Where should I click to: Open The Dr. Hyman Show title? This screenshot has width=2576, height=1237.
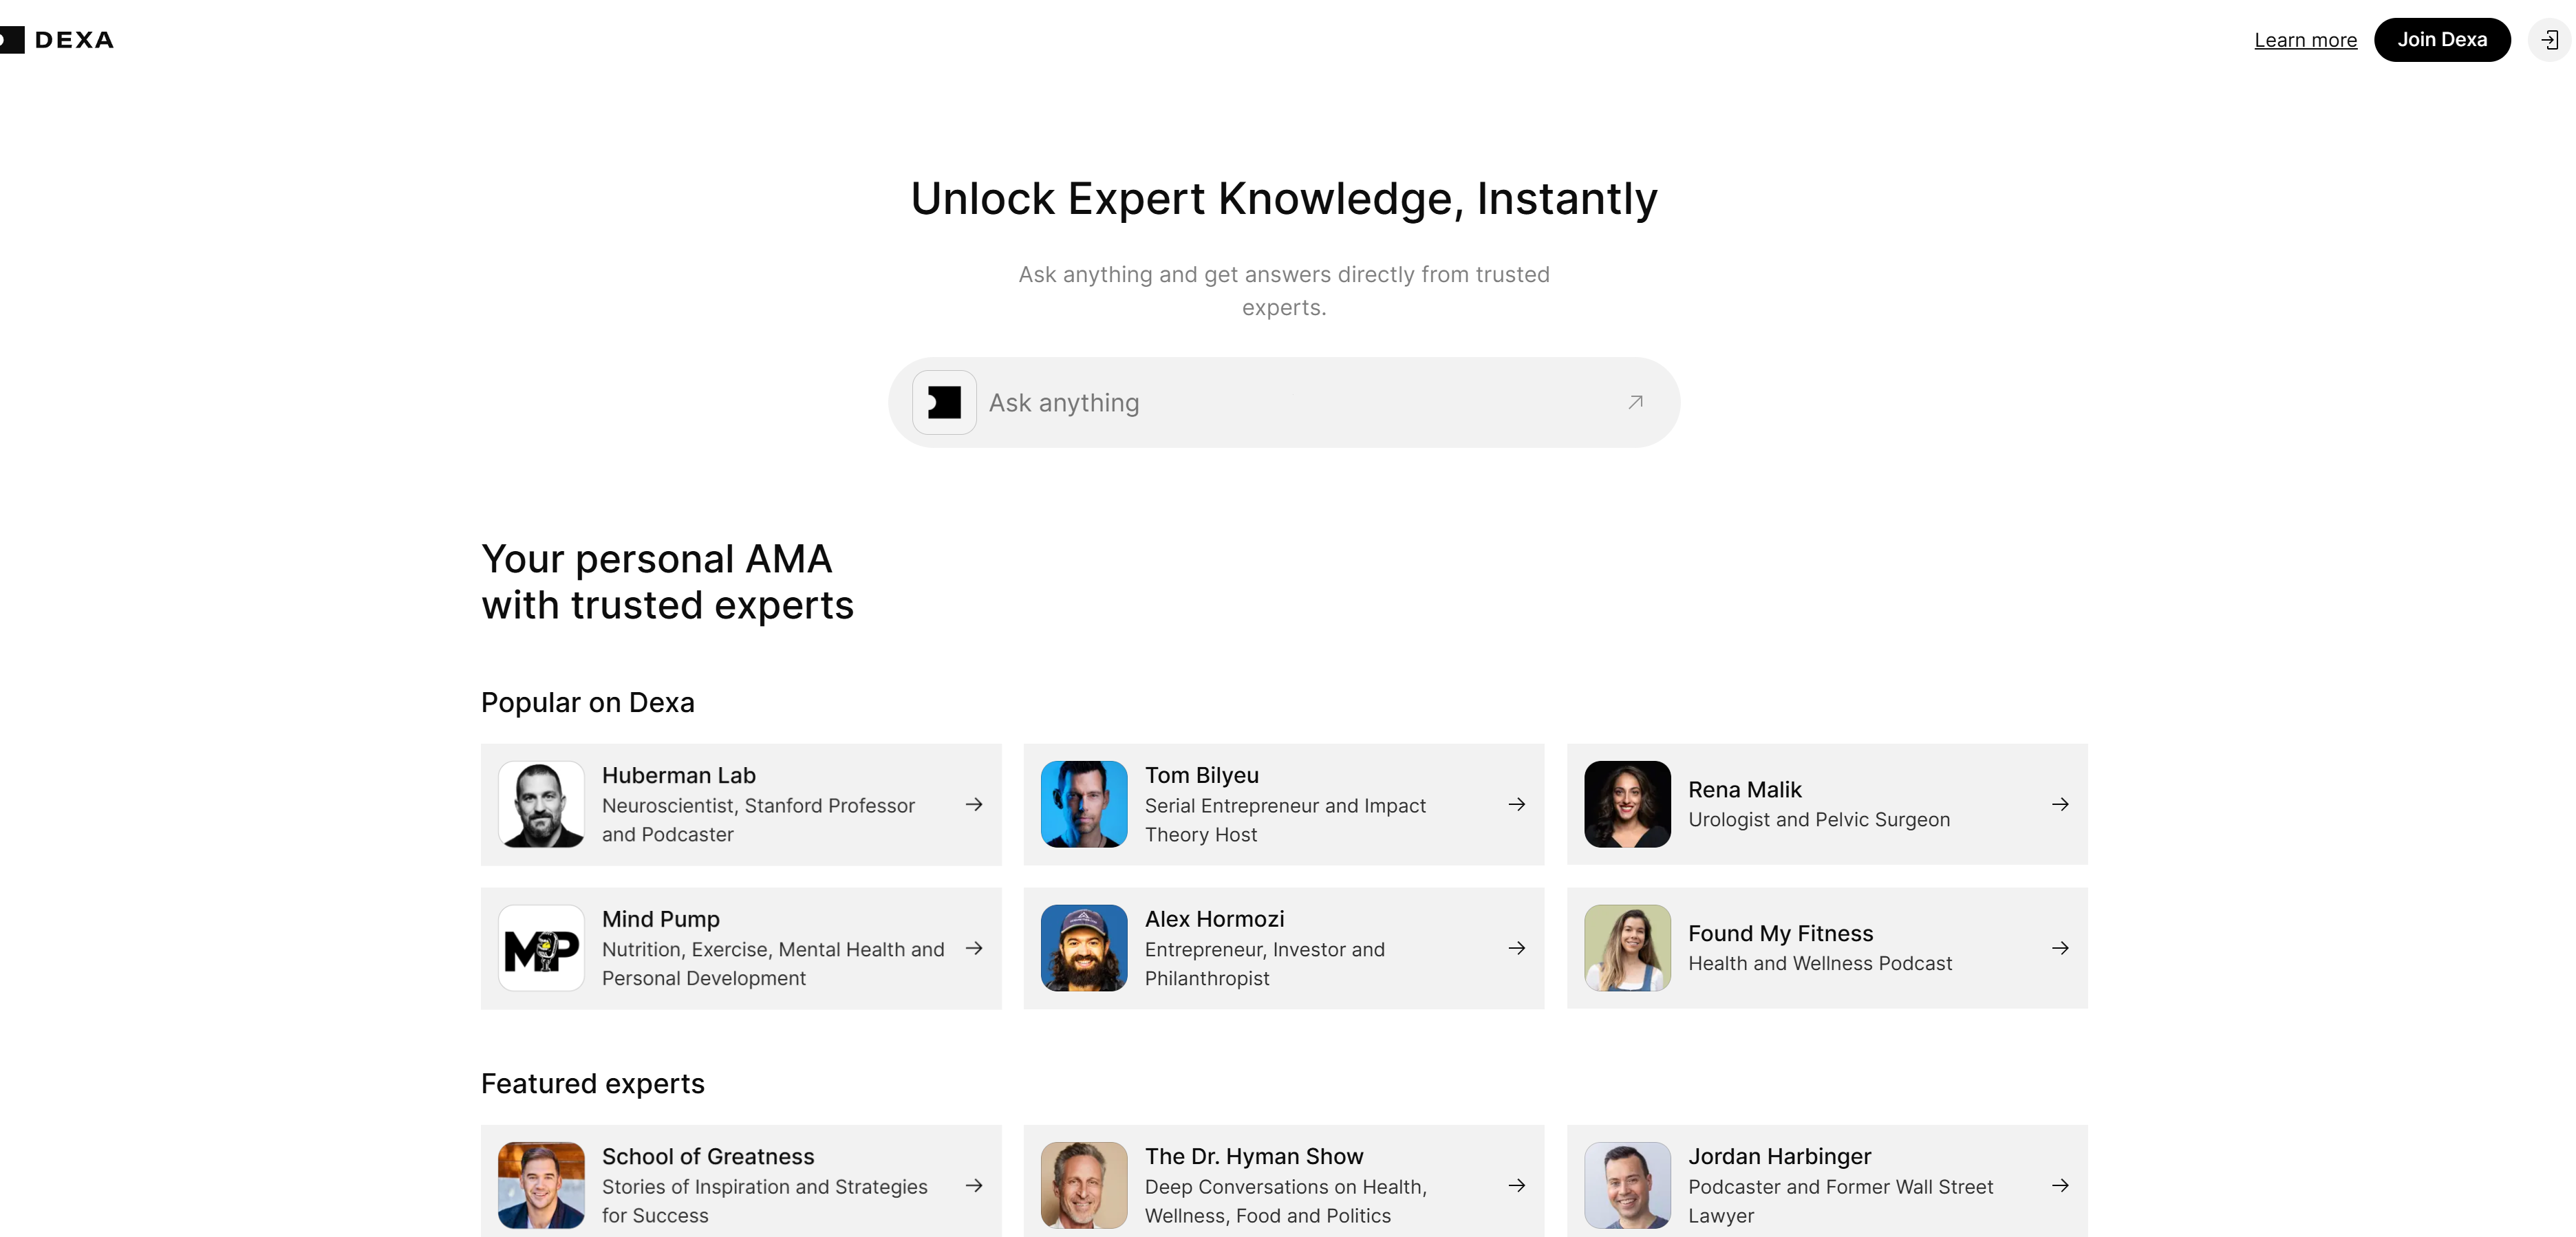point(1253,1156)
